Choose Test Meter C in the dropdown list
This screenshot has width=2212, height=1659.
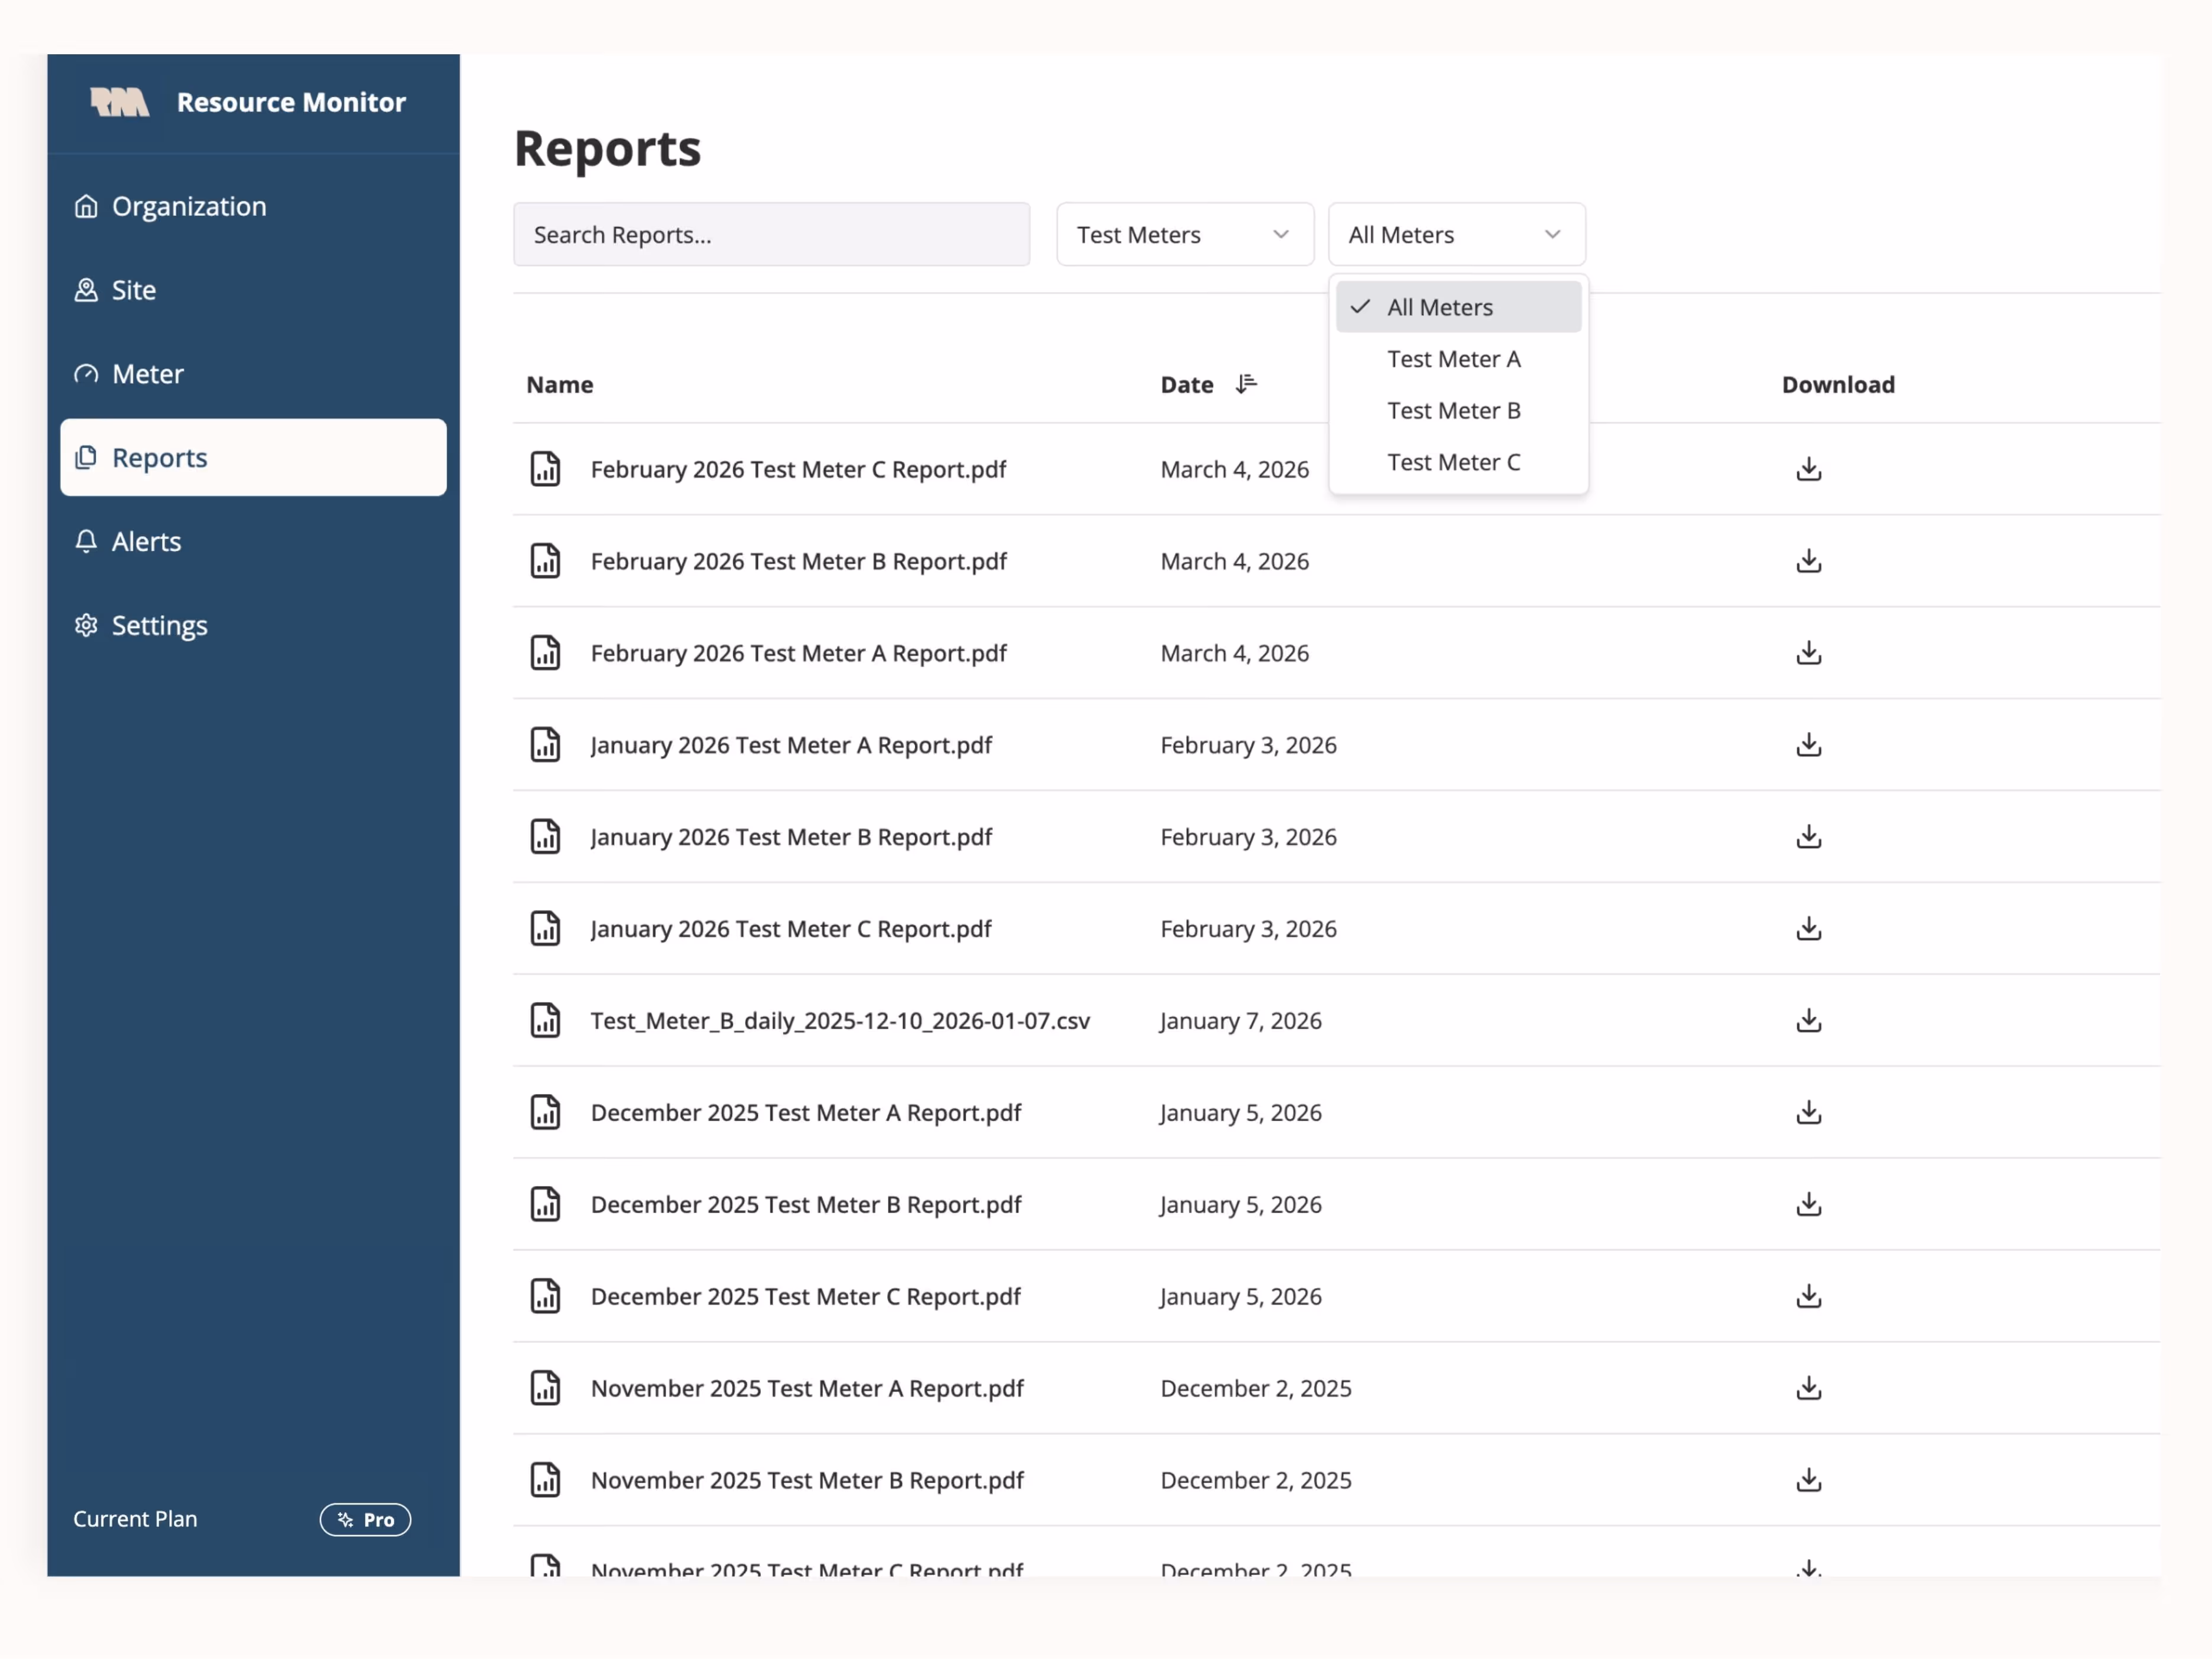(1454, 462)
